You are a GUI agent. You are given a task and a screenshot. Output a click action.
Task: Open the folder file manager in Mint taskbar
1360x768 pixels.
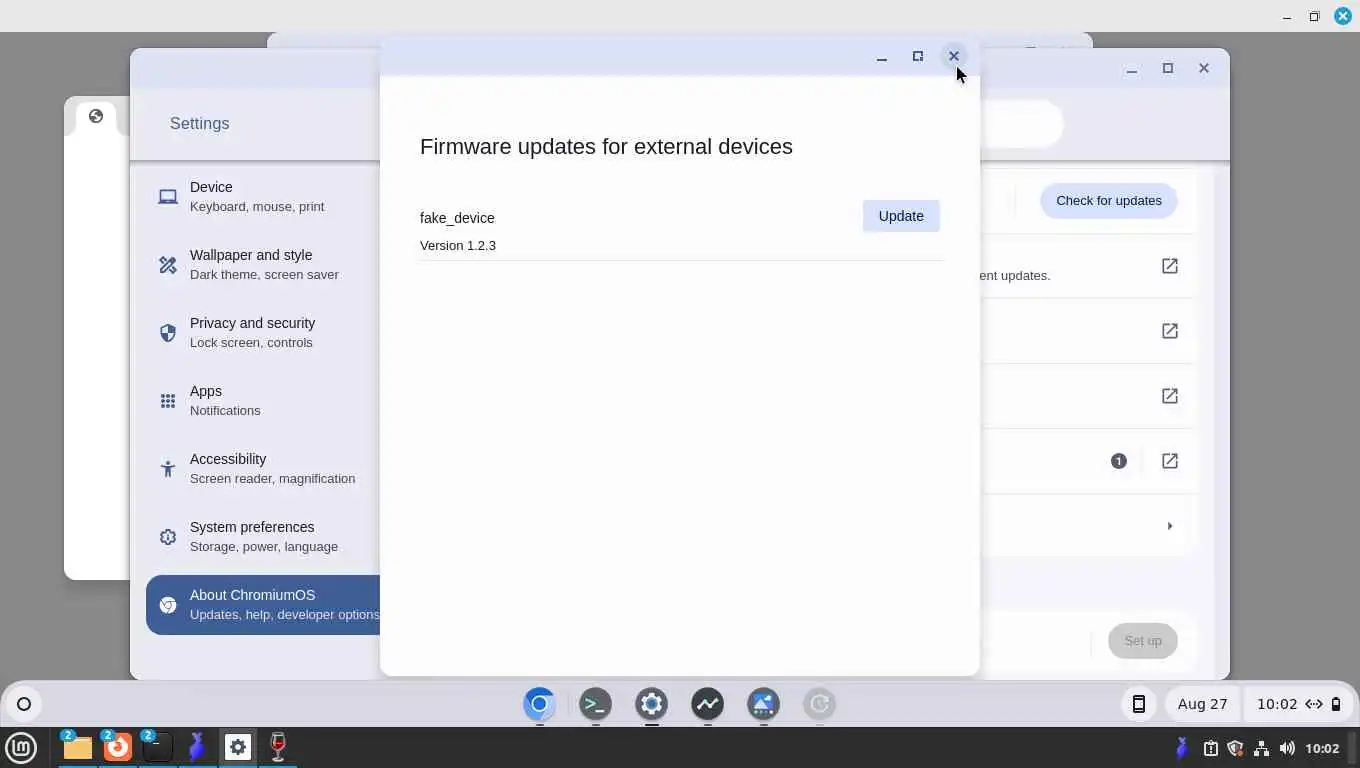coord(77,747)
